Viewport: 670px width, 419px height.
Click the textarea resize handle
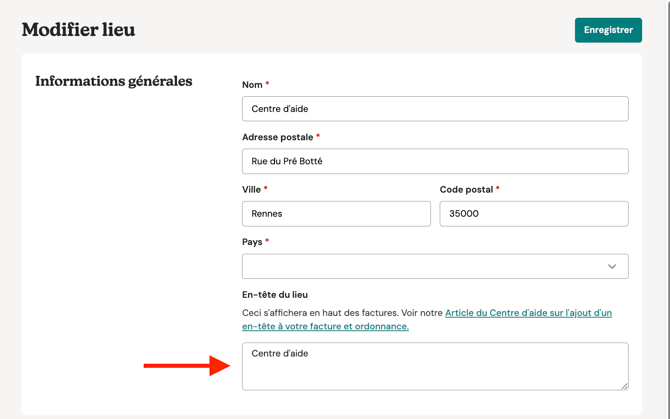[x=624, y=385]
